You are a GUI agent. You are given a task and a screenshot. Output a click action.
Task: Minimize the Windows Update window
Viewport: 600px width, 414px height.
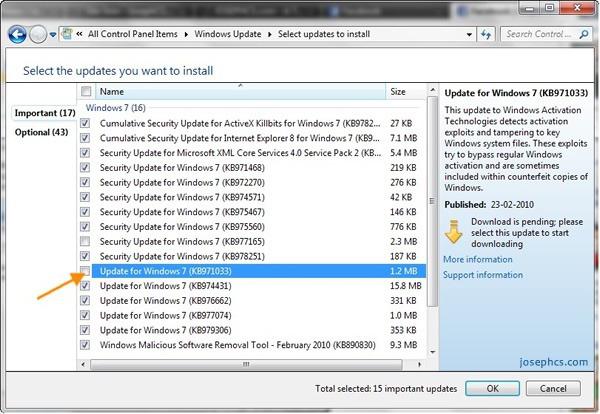(x=530, y=8)
